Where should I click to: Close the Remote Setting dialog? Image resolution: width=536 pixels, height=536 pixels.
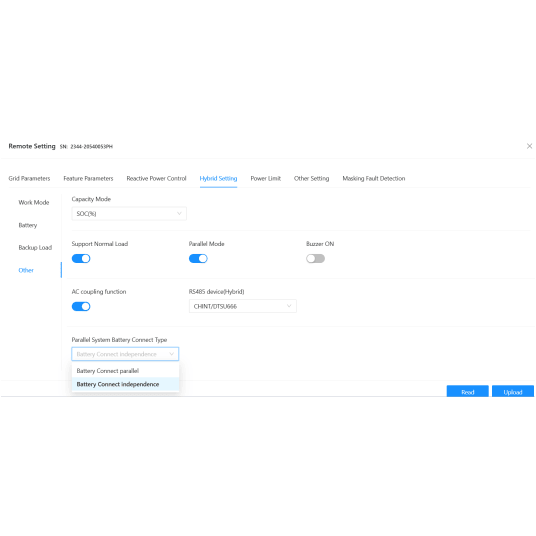pyautogui.click(x=529, y=146)
